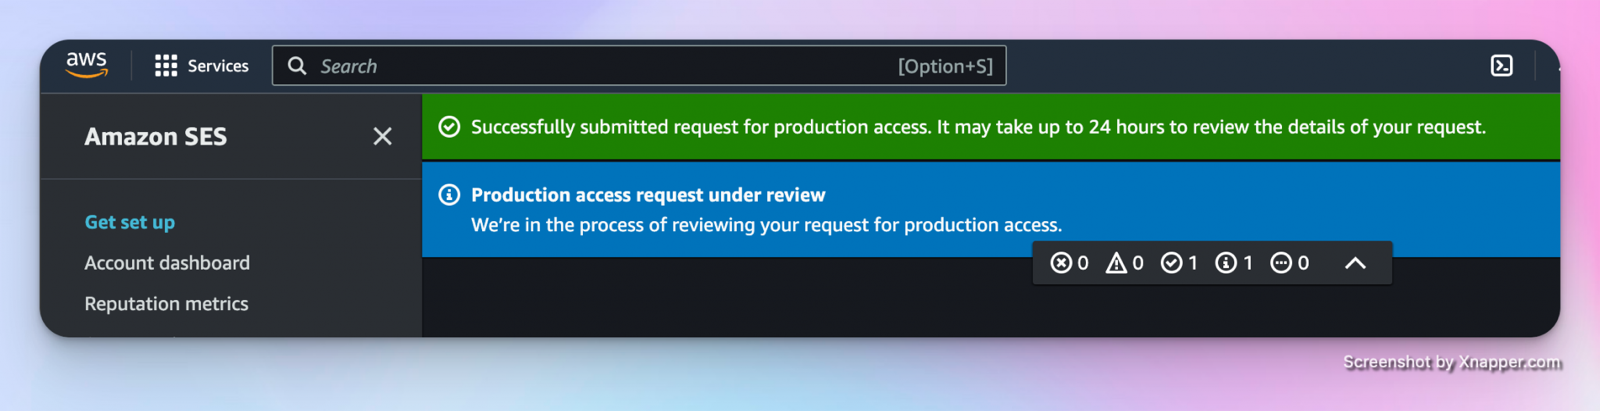The image size is (1600, 411).
Task: Click the production access success message
Action: click(978, 127)
